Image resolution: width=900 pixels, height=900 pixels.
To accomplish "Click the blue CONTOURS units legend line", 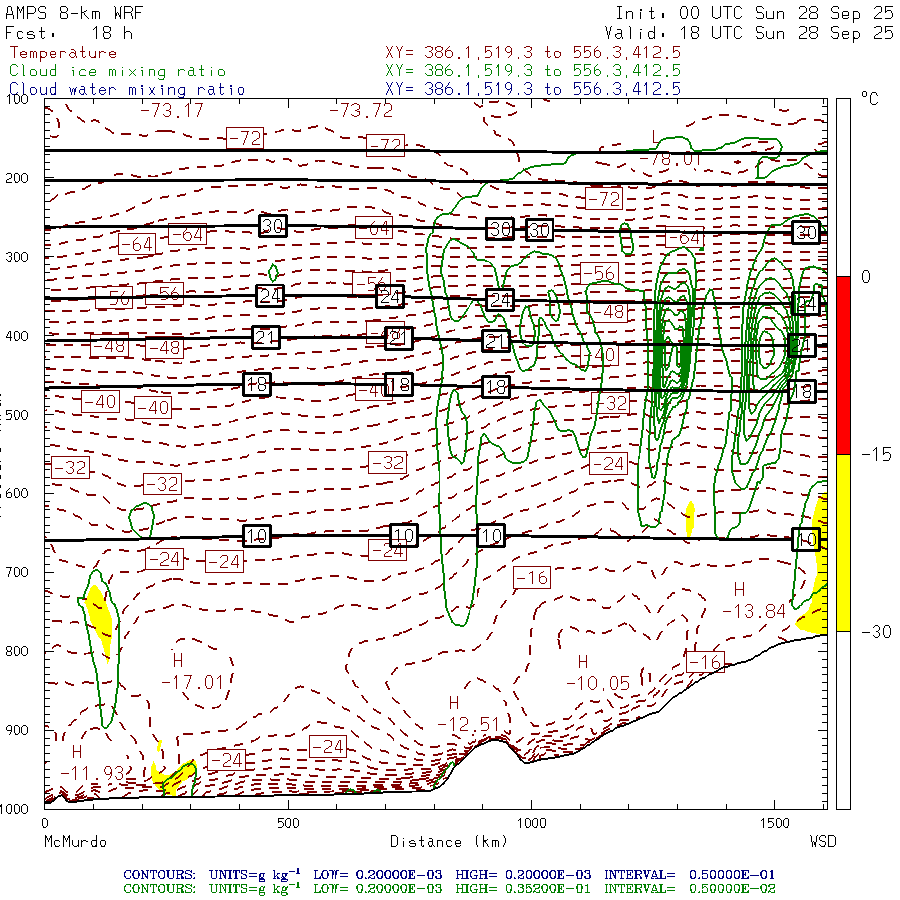I will 449,875.
